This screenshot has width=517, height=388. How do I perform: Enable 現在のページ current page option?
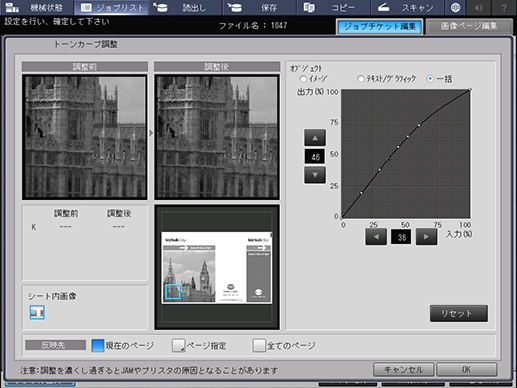(98, 346)
